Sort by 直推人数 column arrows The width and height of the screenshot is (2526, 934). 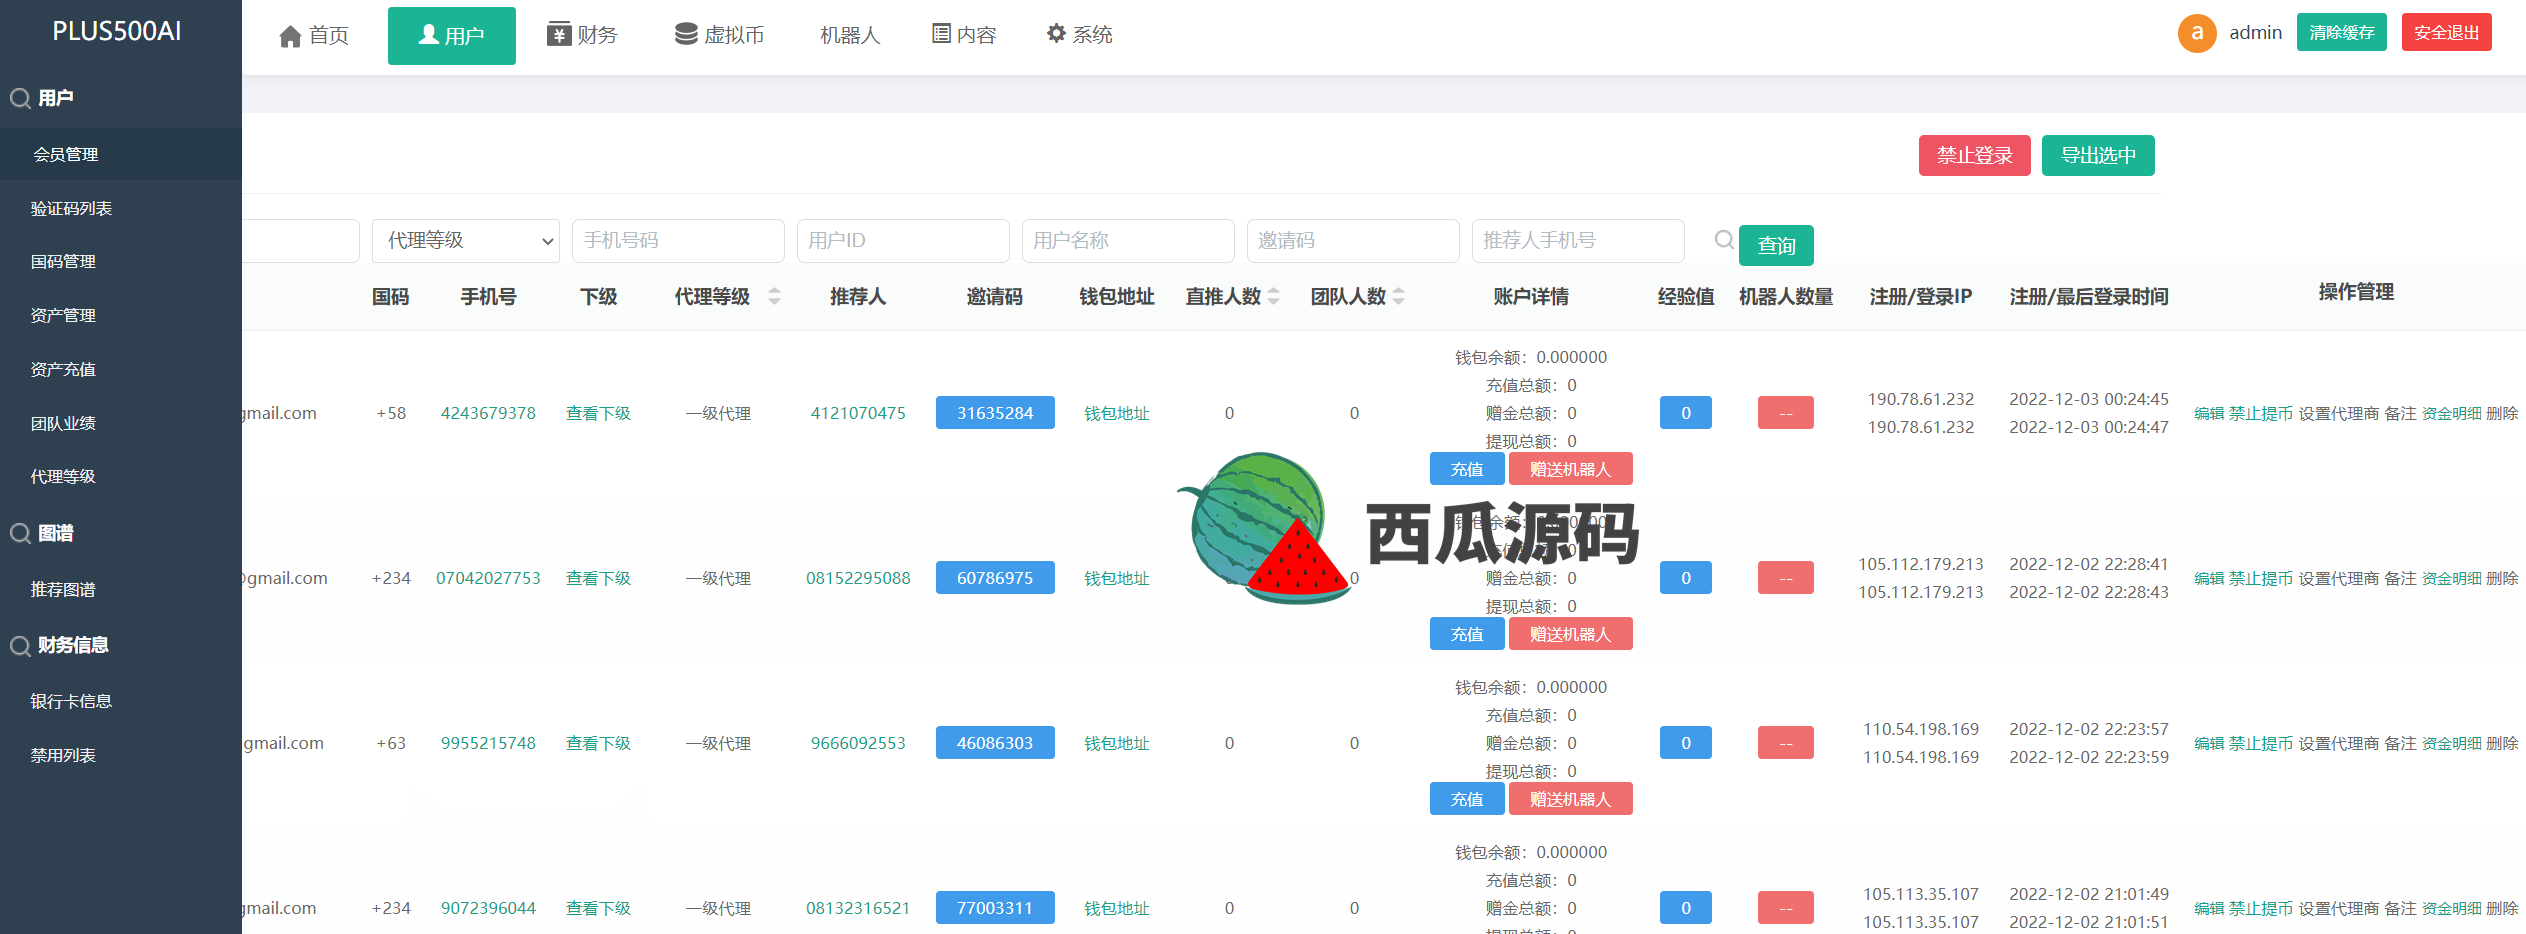1274,297
